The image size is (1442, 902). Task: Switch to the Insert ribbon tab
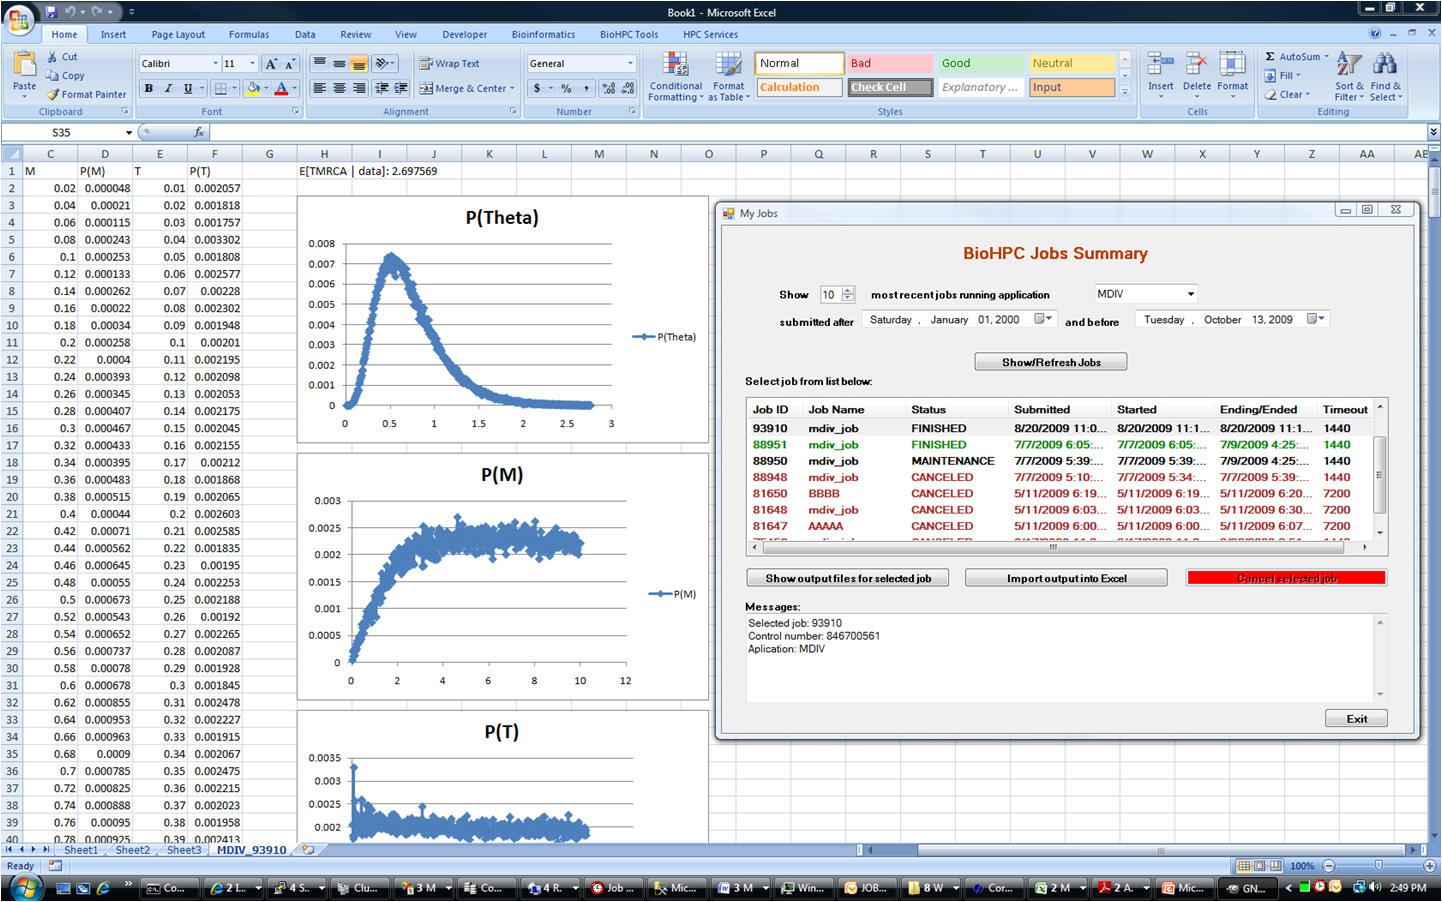113,34
